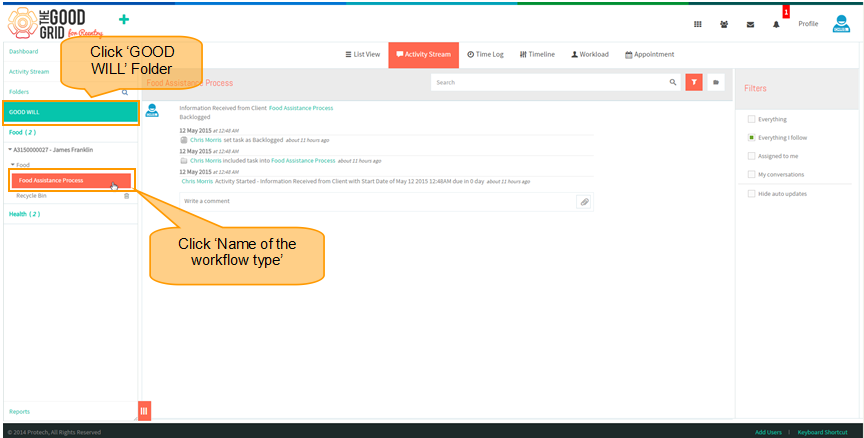The height and width of the screenshot is (438, 864).
Task: Open the users group icon
Action: point(724,24)
